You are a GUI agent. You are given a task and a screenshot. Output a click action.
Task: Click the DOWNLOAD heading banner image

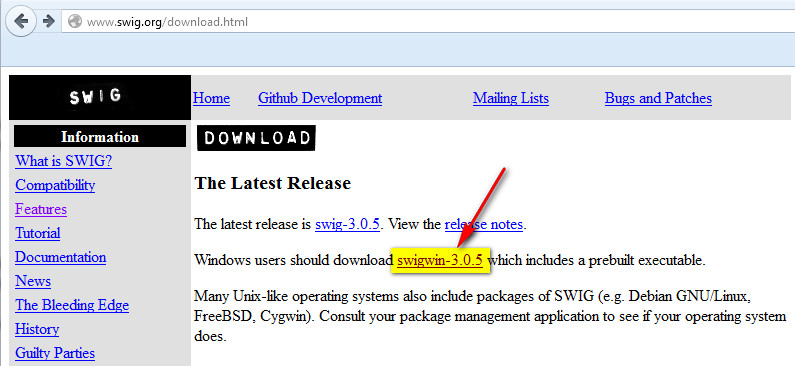(x=256, y=138)
